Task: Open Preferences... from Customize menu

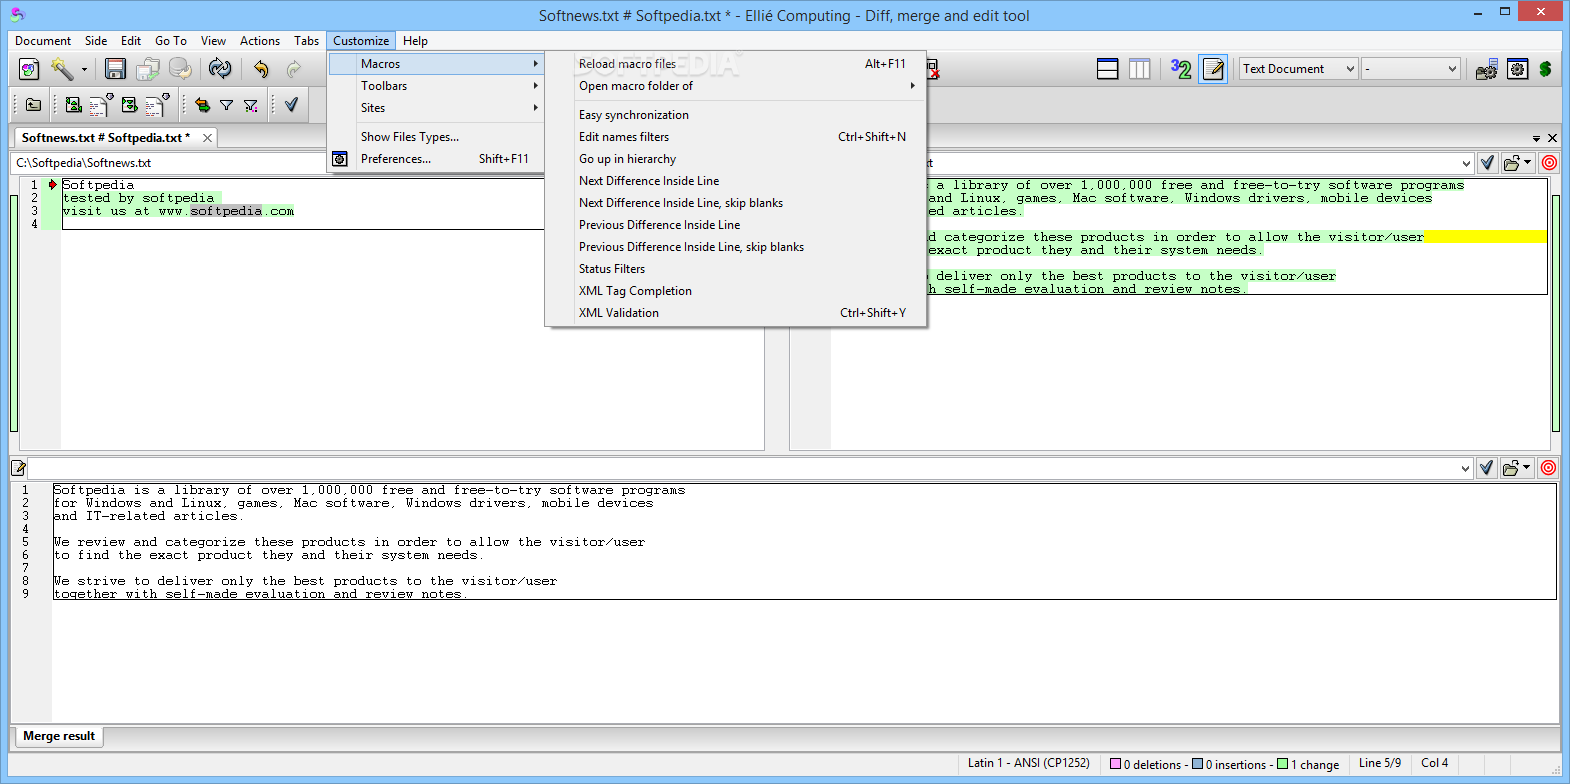Action: (x=436, y=159)
